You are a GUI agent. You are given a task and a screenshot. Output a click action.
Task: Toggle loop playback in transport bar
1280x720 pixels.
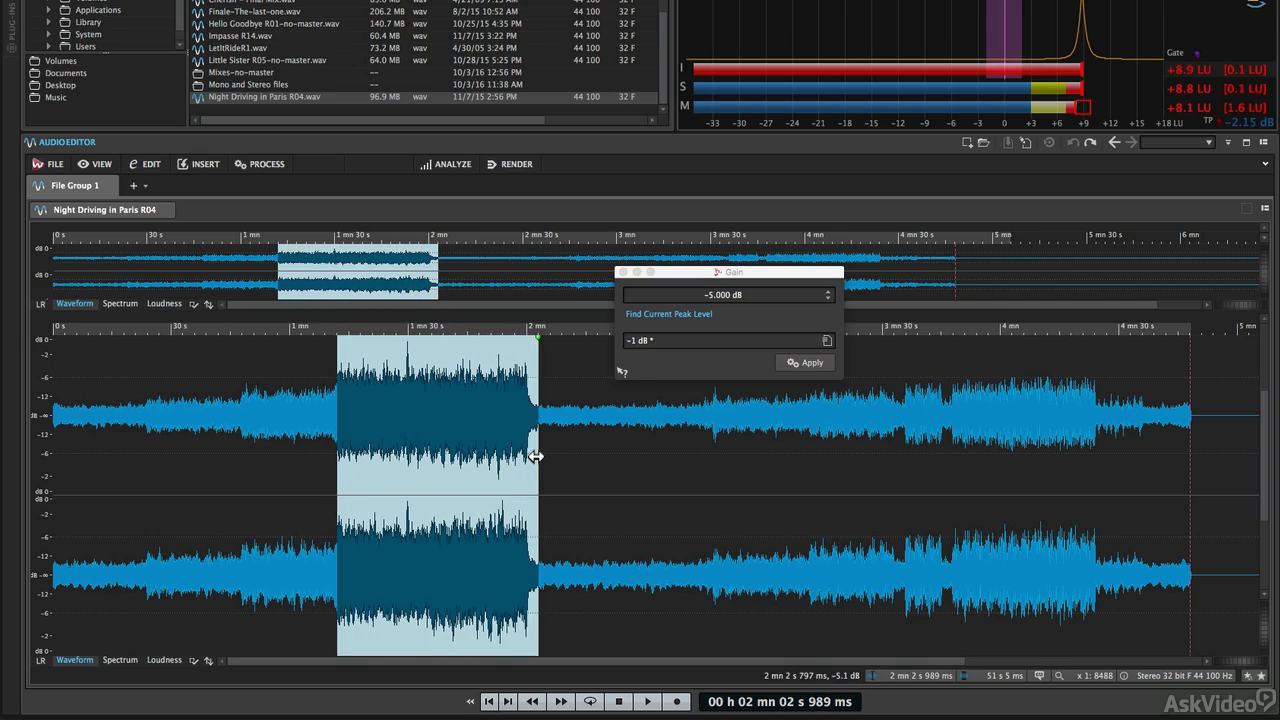[x=590, y=702]
